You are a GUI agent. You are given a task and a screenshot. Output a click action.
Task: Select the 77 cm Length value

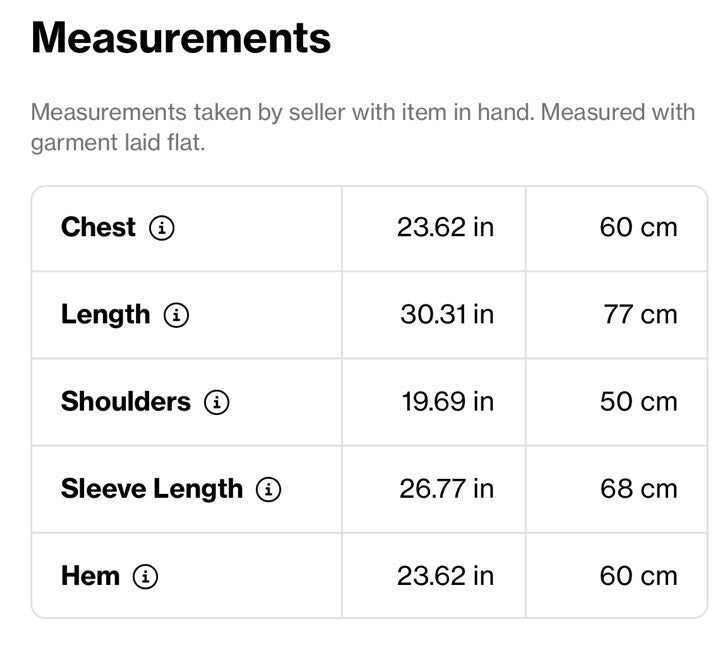pos(640,315)
